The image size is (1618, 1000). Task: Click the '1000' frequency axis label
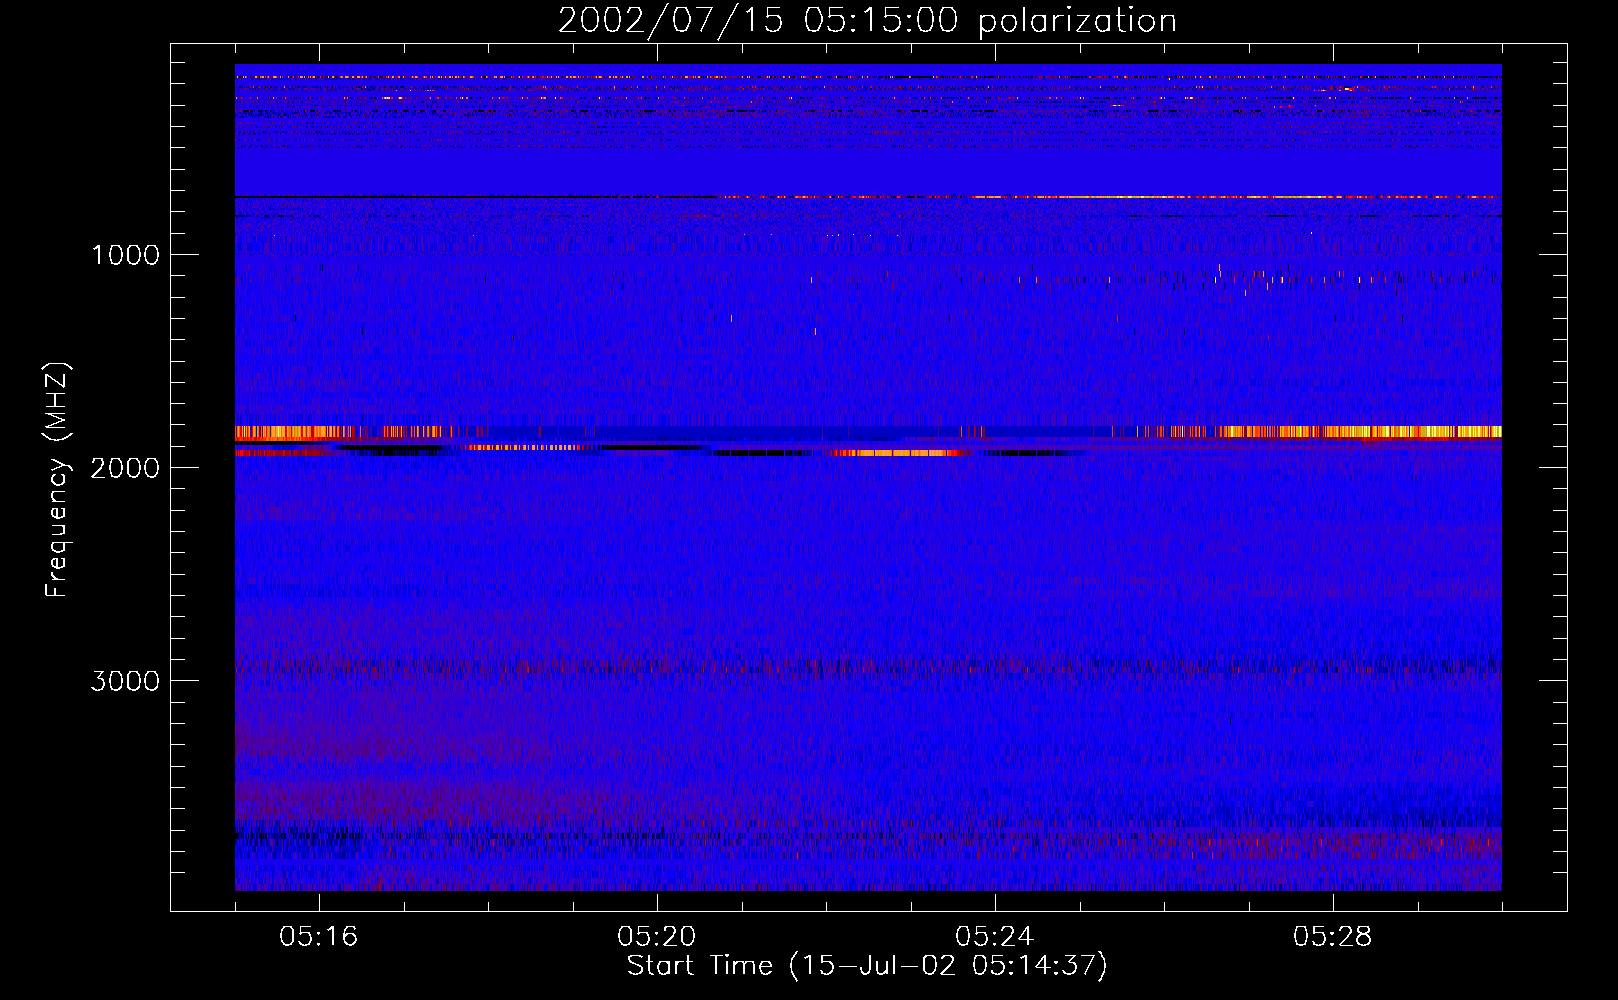point(126,255)
